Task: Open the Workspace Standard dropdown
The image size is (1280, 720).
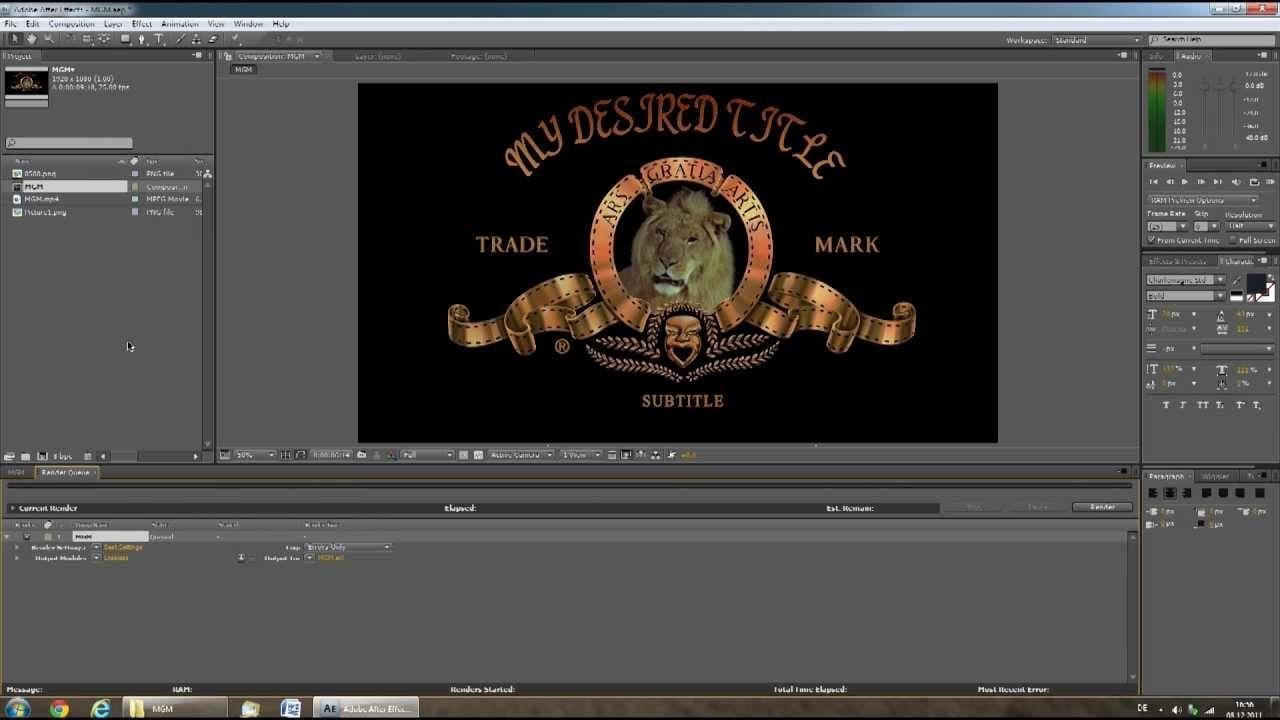Action: (x=1096, y=40)
